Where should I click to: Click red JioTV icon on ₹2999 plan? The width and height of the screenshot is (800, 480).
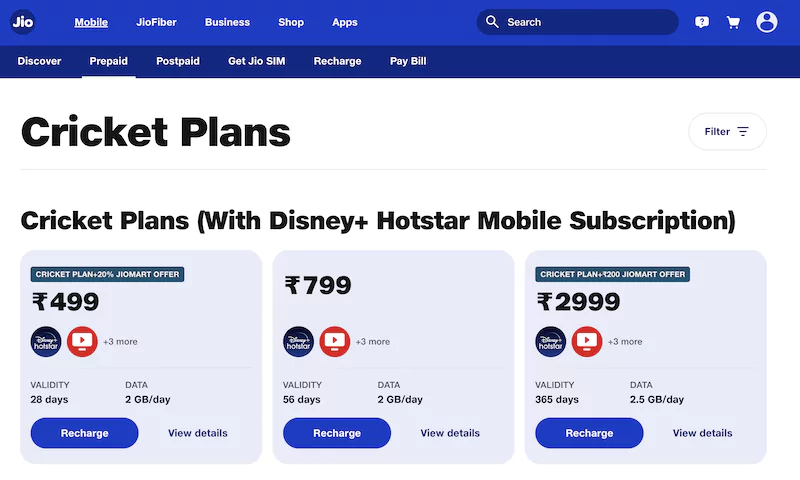tap(587, 341)
